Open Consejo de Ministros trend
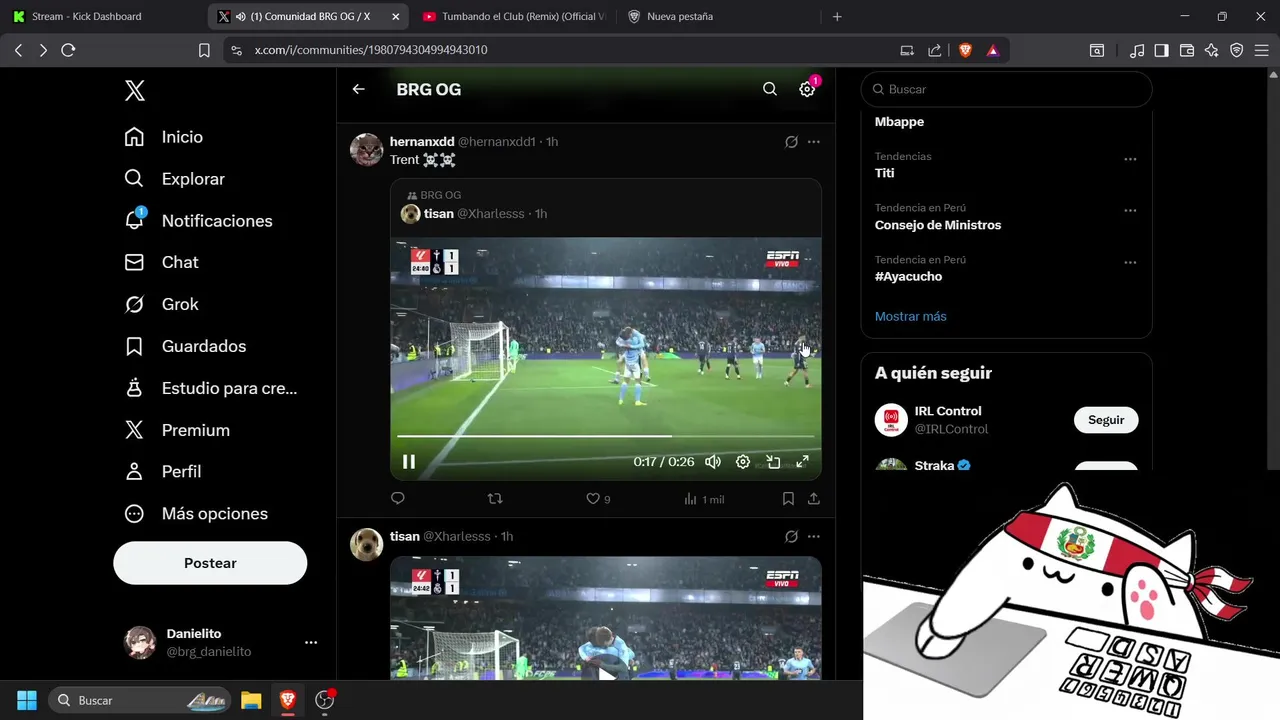 [x=938, y=225]
